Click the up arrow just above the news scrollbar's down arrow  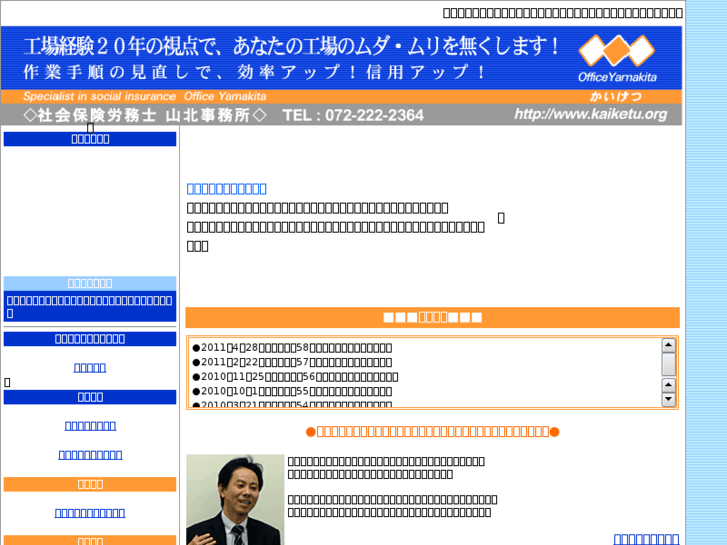(x=668, y=385)
